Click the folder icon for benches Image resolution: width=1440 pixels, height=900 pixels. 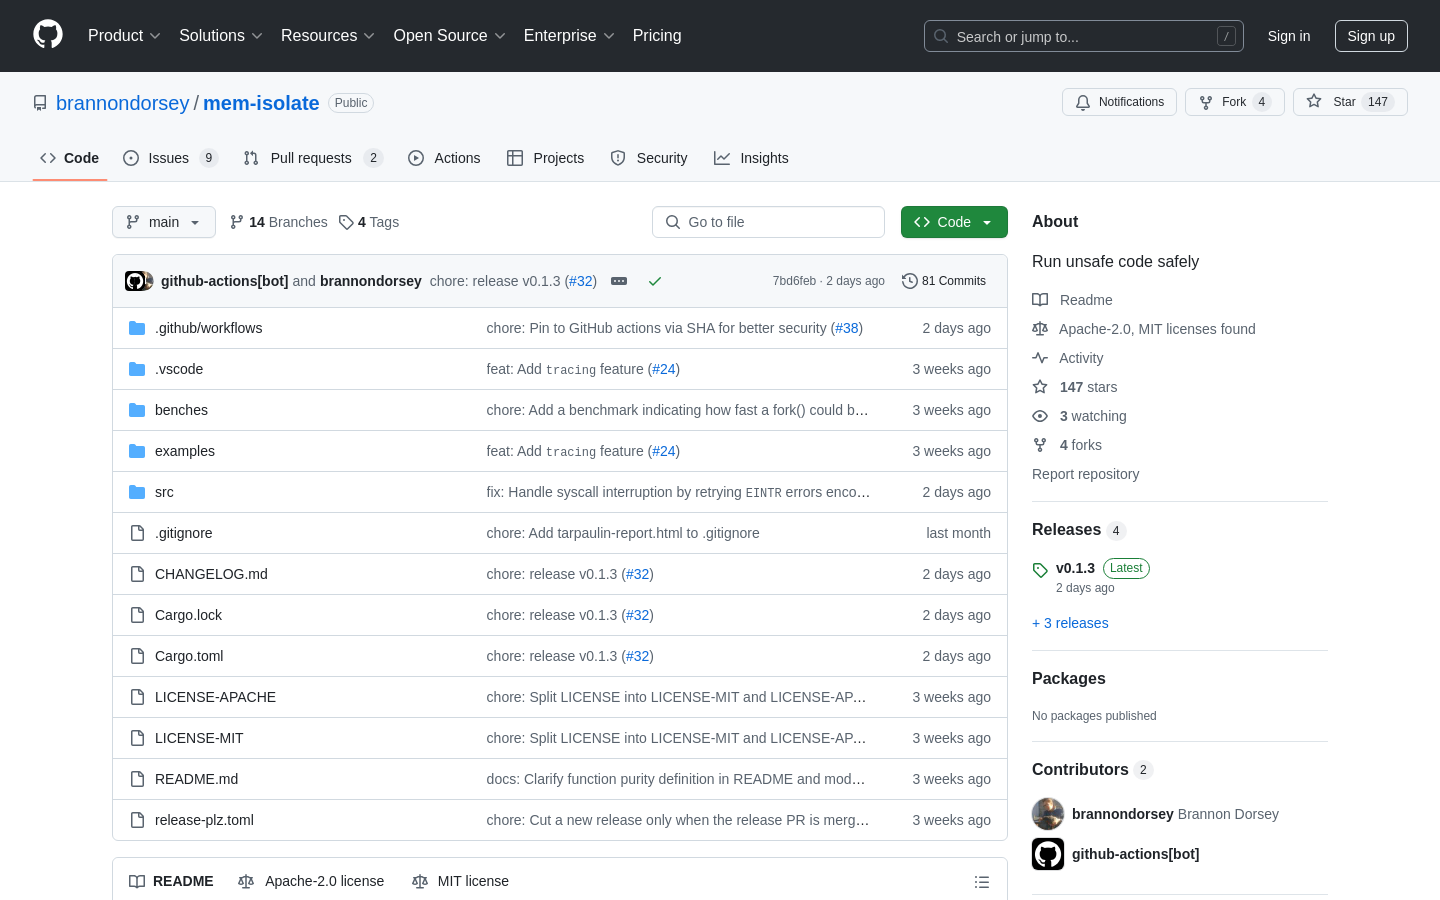point(137,410)
